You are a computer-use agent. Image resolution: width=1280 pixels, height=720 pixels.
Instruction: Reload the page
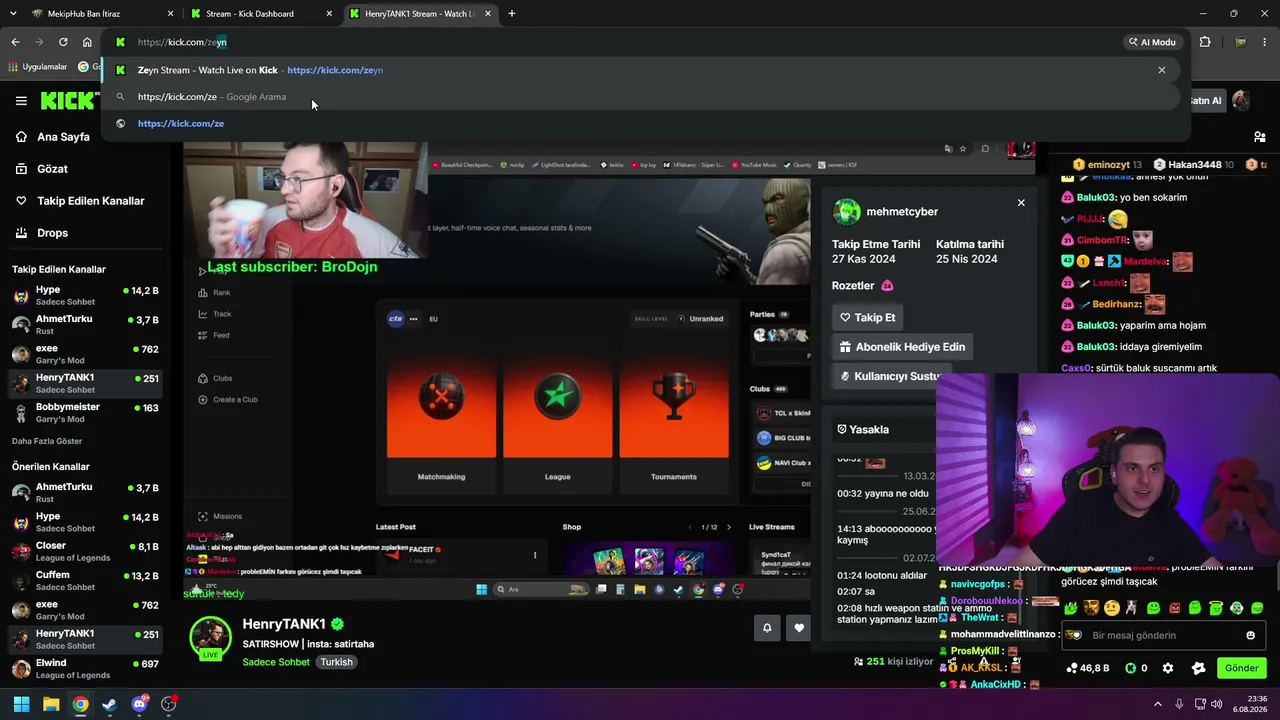pyautogui.click(x=63, y=42)
